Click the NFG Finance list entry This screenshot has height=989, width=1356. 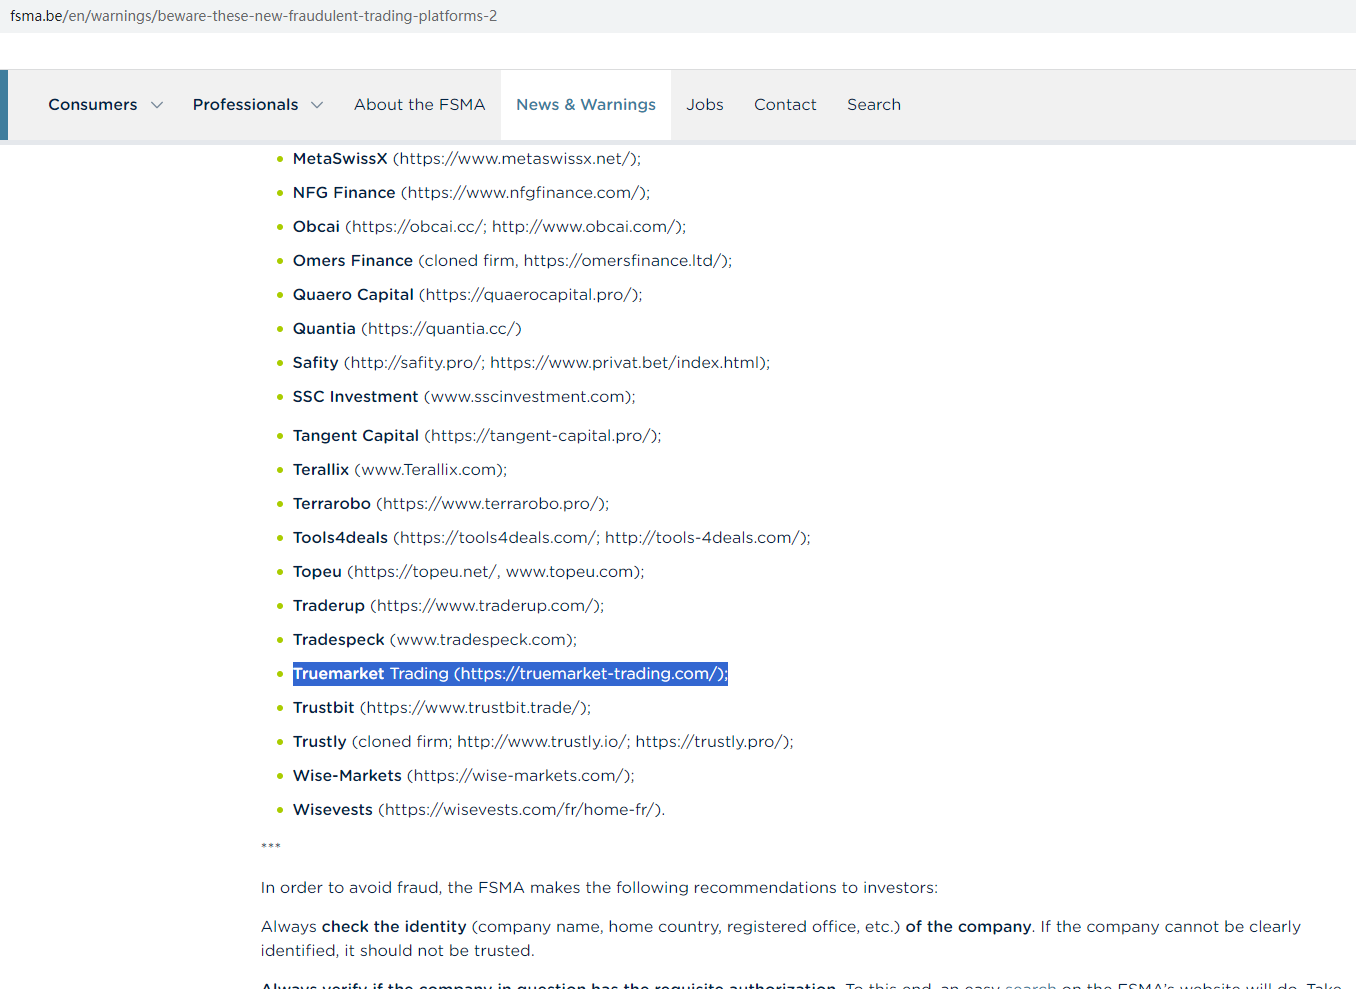coord(471,193)
